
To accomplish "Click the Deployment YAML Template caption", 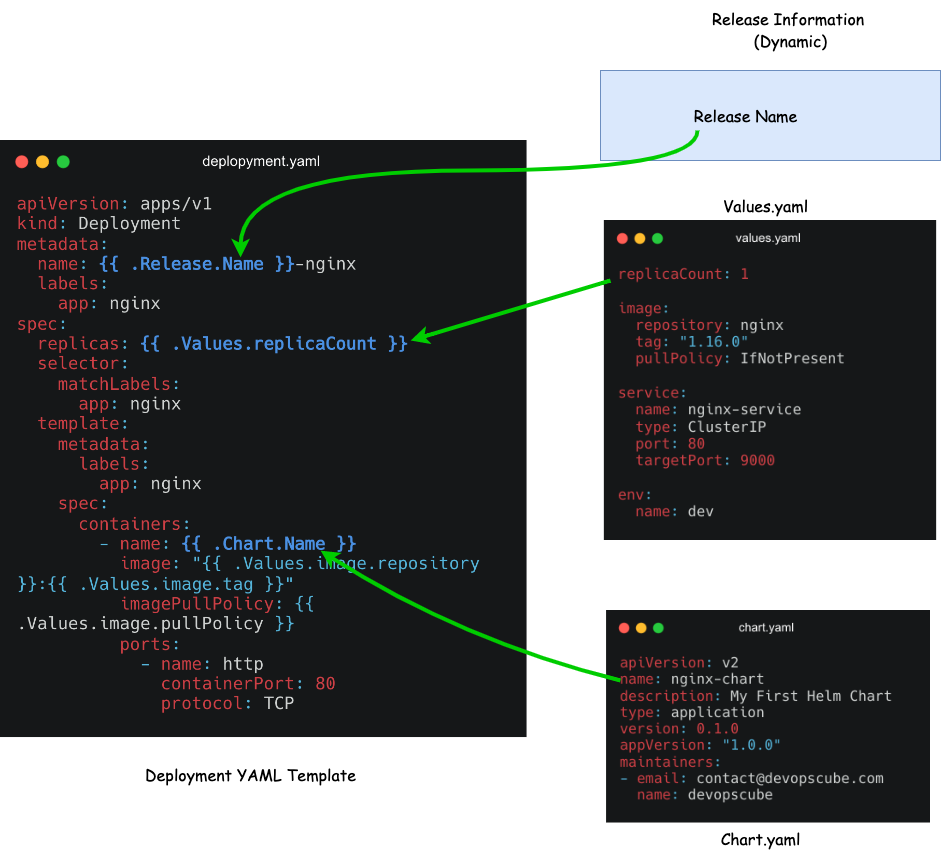I will click(x=250, y=775).
